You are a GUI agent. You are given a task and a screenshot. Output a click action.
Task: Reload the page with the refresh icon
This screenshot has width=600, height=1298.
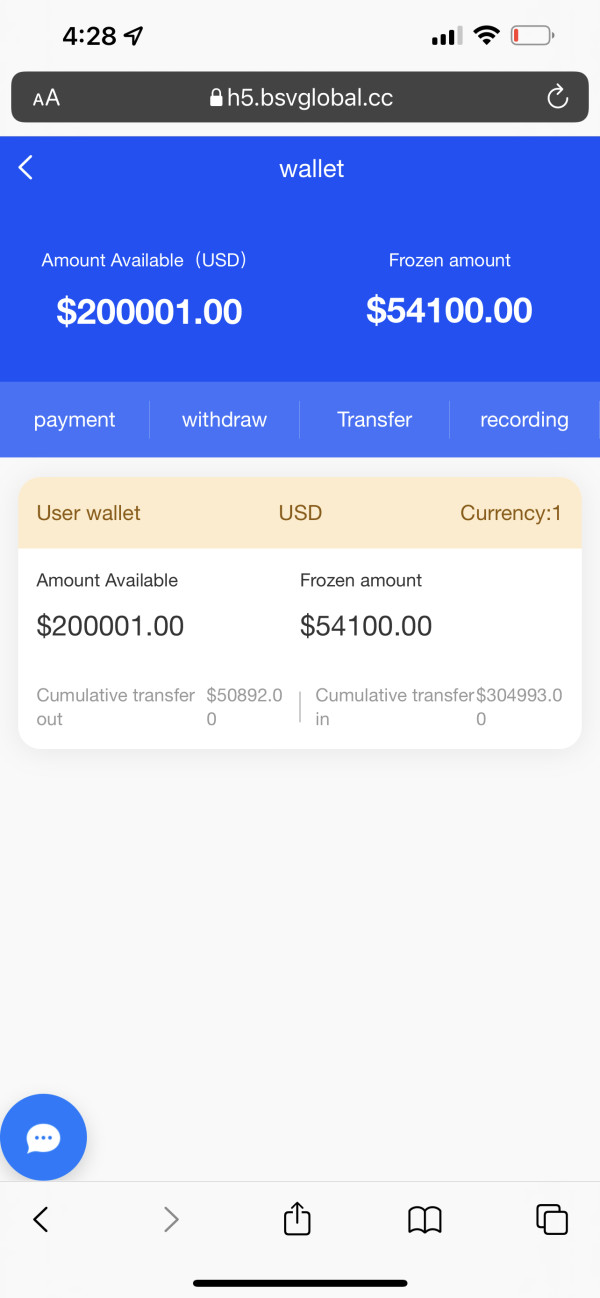(557, 97)
